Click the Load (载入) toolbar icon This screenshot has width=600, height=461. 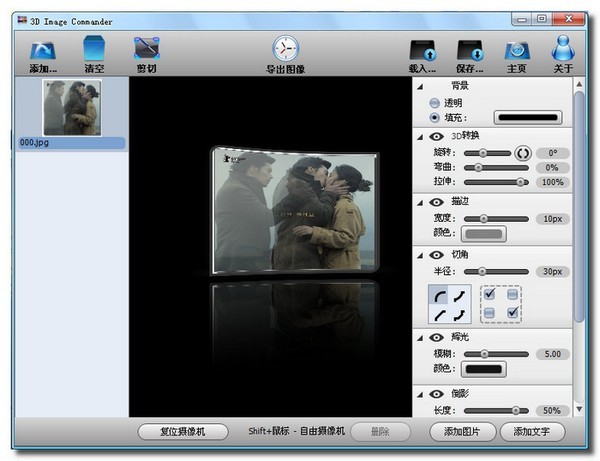point(423,49)
